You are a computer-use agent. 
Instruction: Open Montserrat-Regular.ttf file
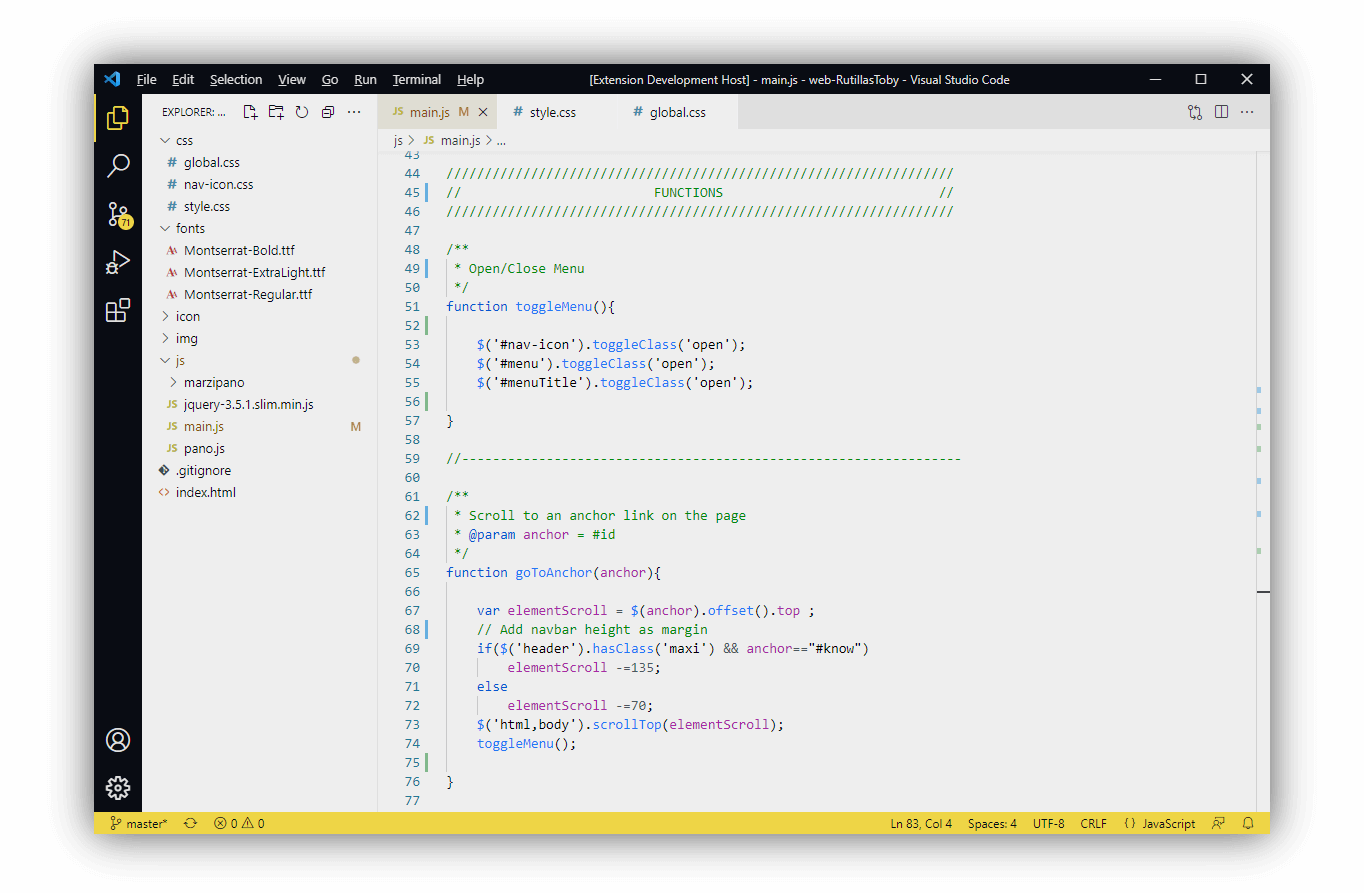coord(260,294)
